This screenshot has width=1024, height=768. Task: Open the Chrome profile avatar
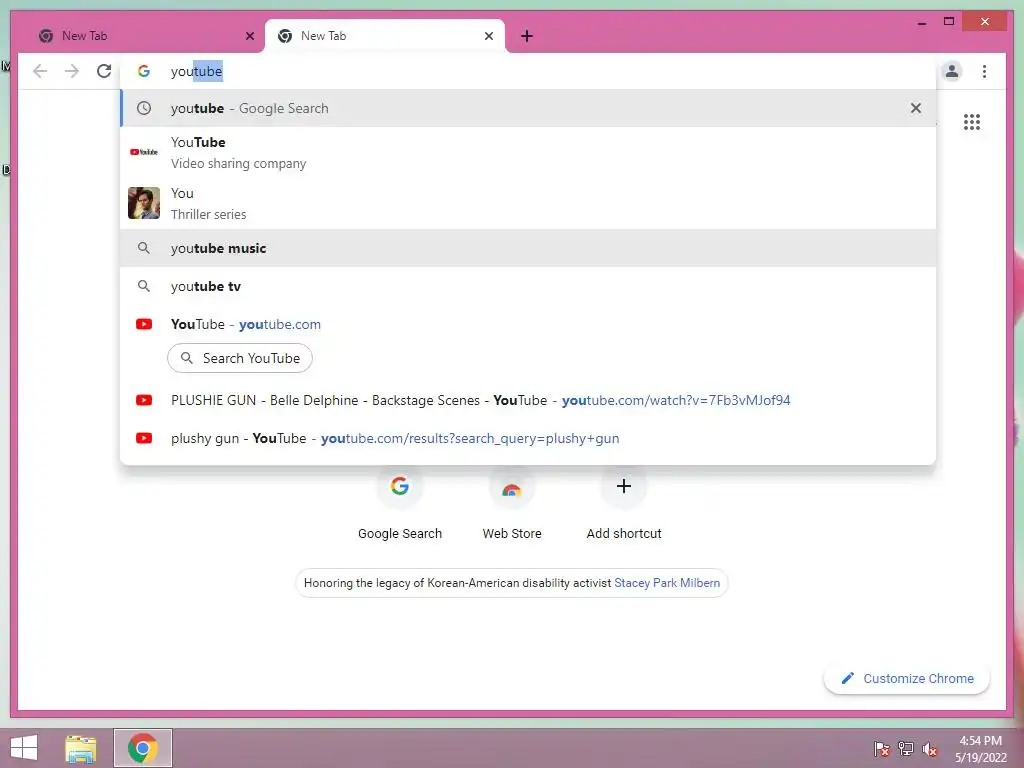coord(952,71)
